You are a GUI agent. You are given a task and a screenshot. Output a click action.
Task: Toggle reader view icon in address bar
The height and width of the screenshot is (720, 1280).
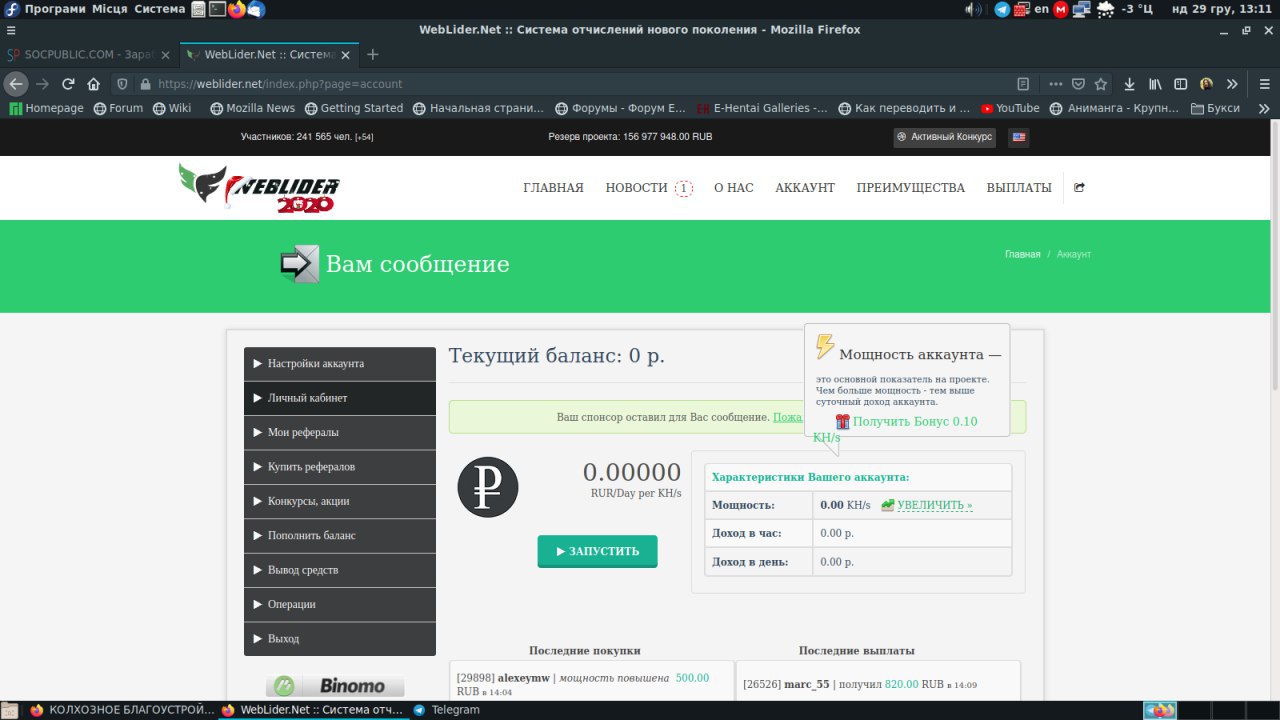click(1023, 84)
